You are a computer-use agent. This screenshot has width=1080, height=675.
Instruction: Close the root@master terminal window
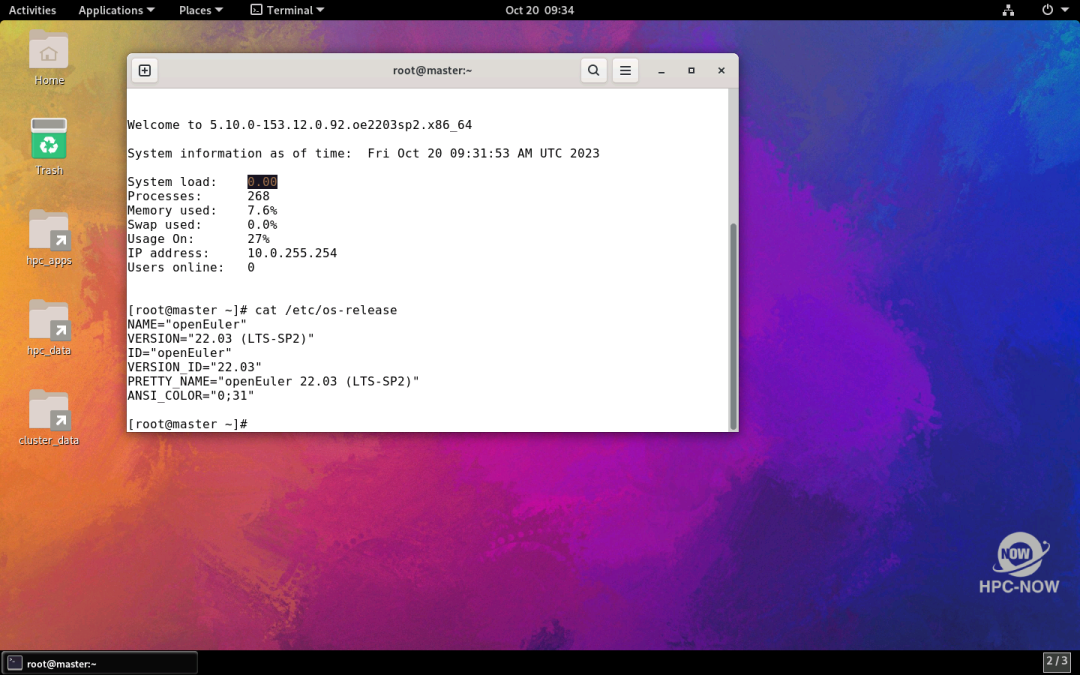point(721,70)
